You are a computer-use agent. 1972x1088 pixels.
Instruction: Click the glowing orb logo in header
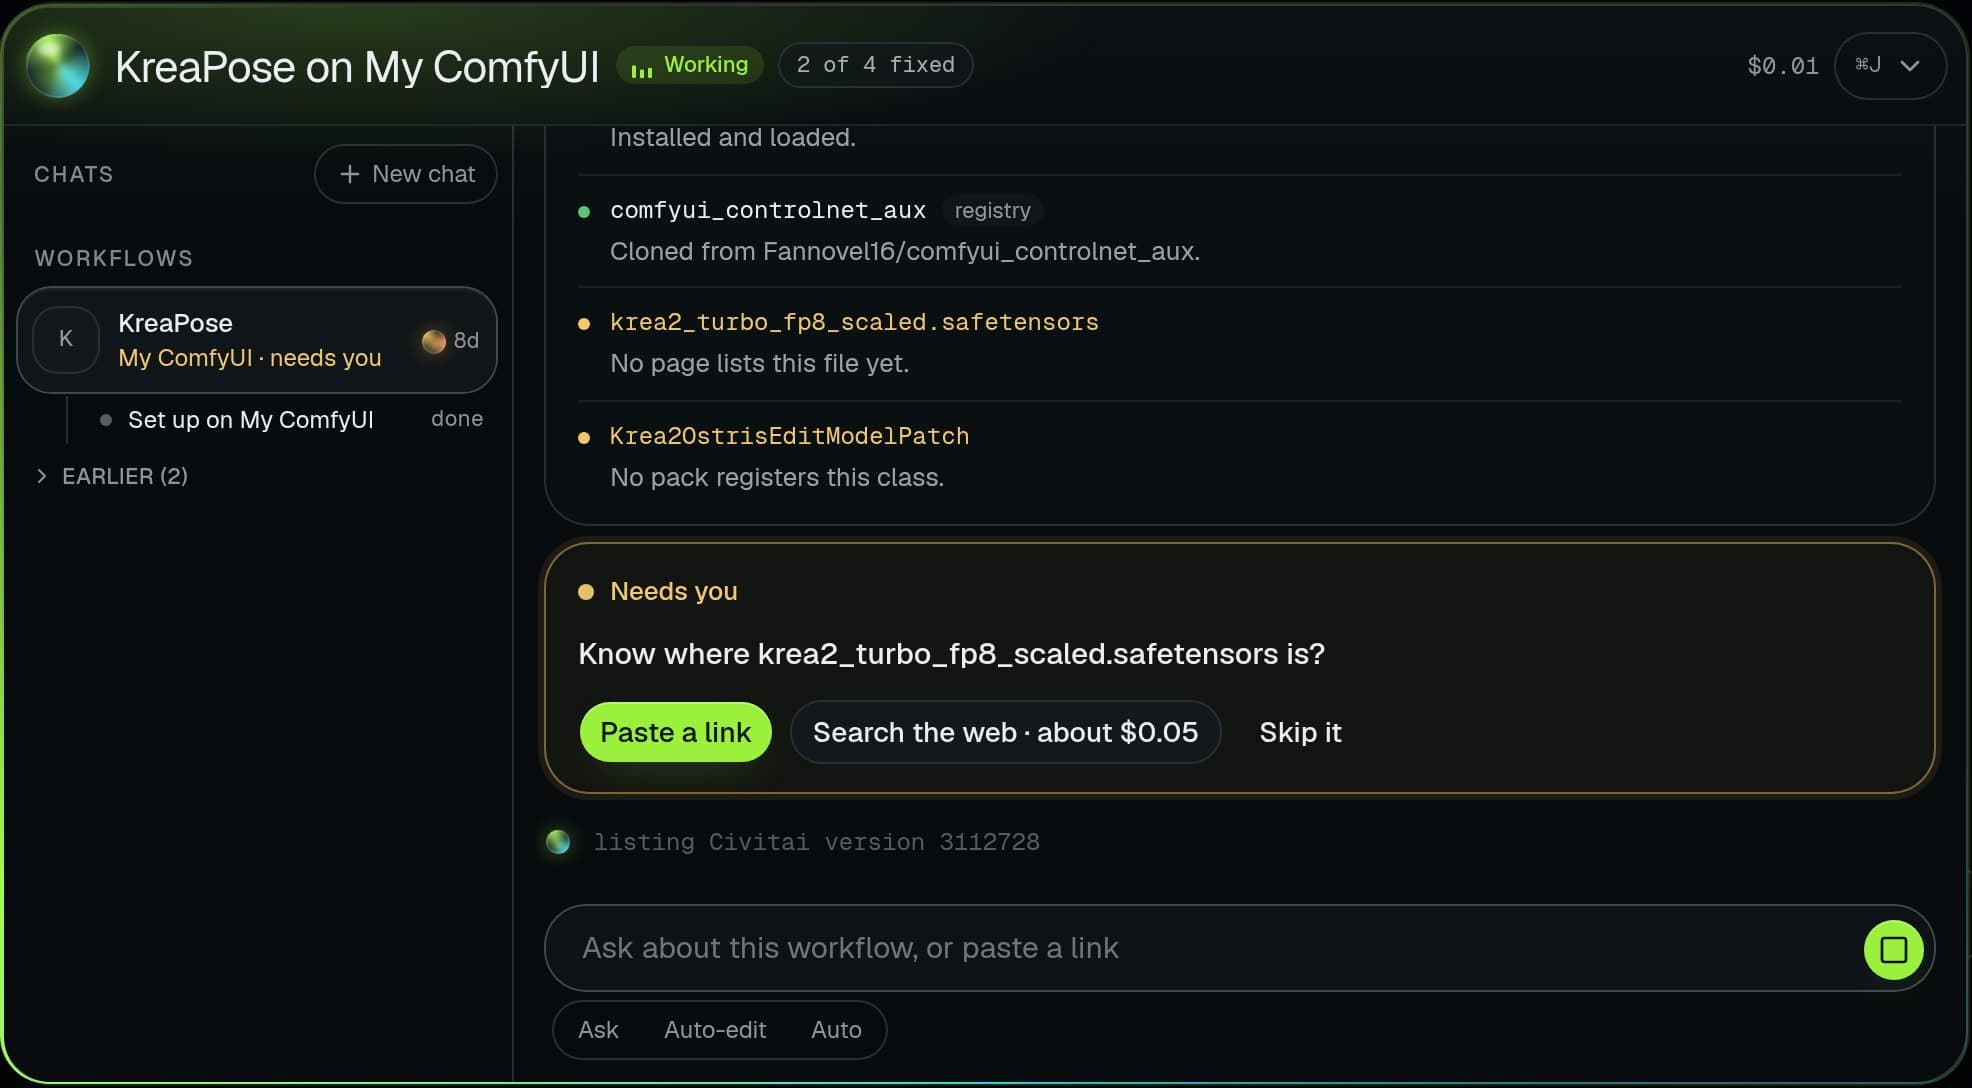58,66
